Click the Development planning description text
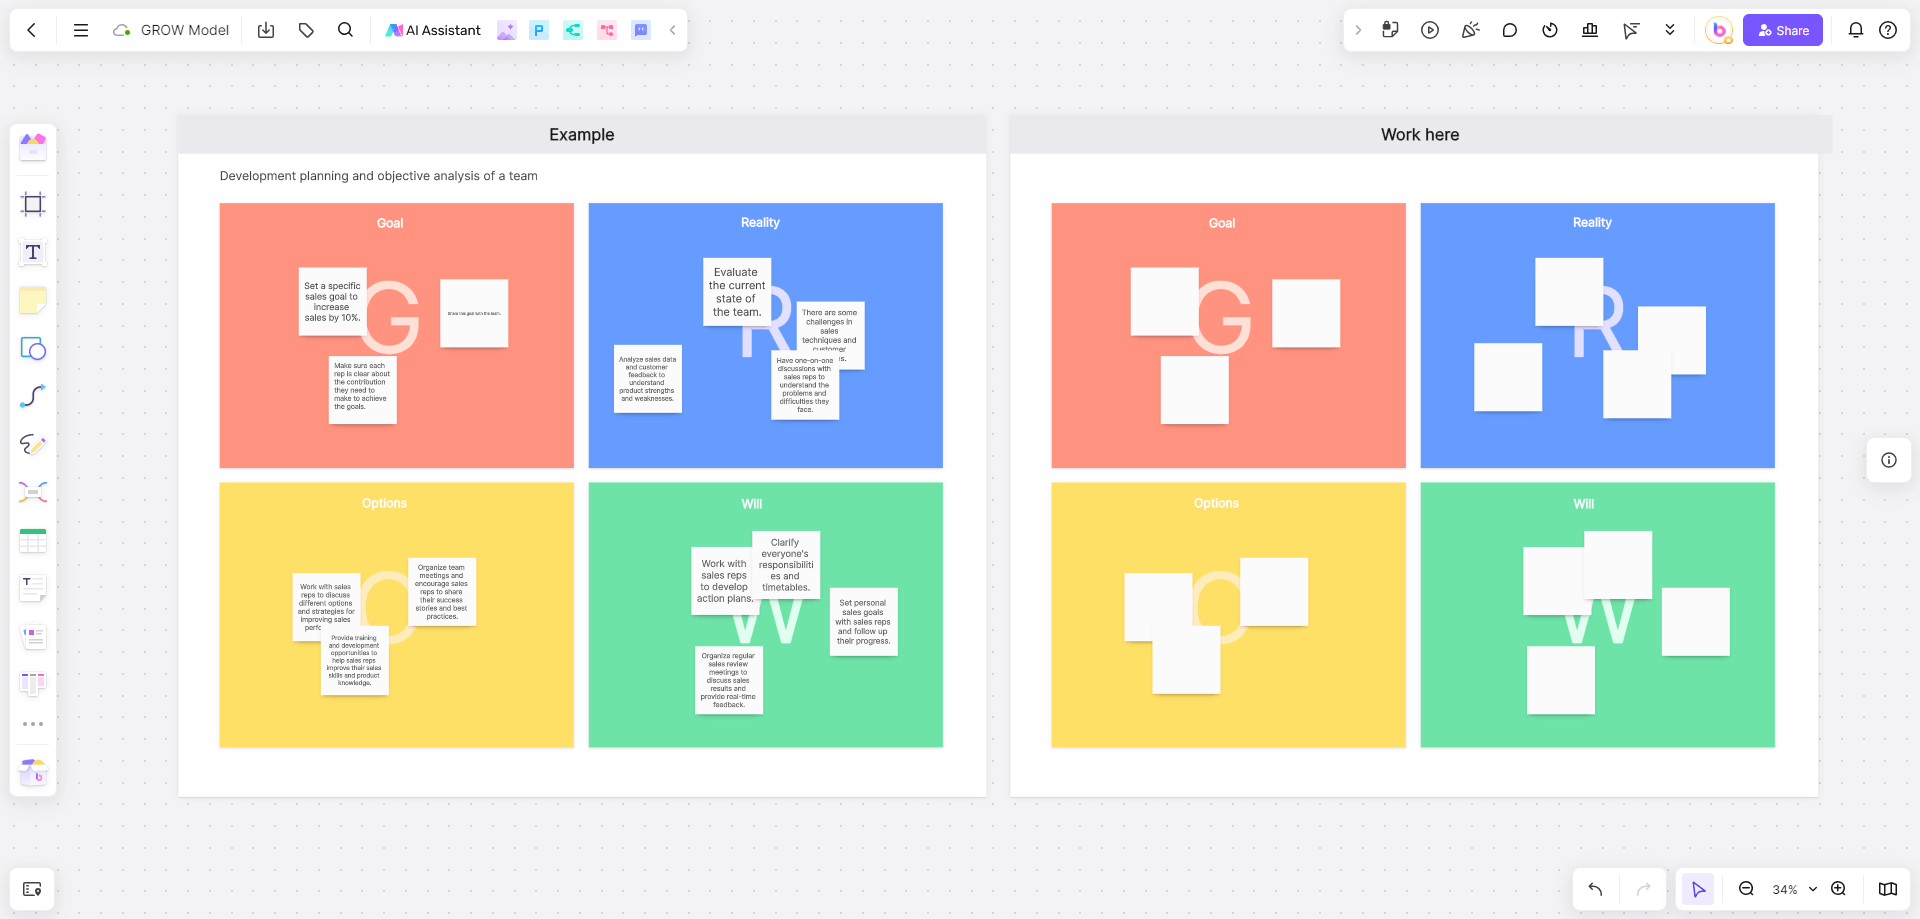 point(379,176)
